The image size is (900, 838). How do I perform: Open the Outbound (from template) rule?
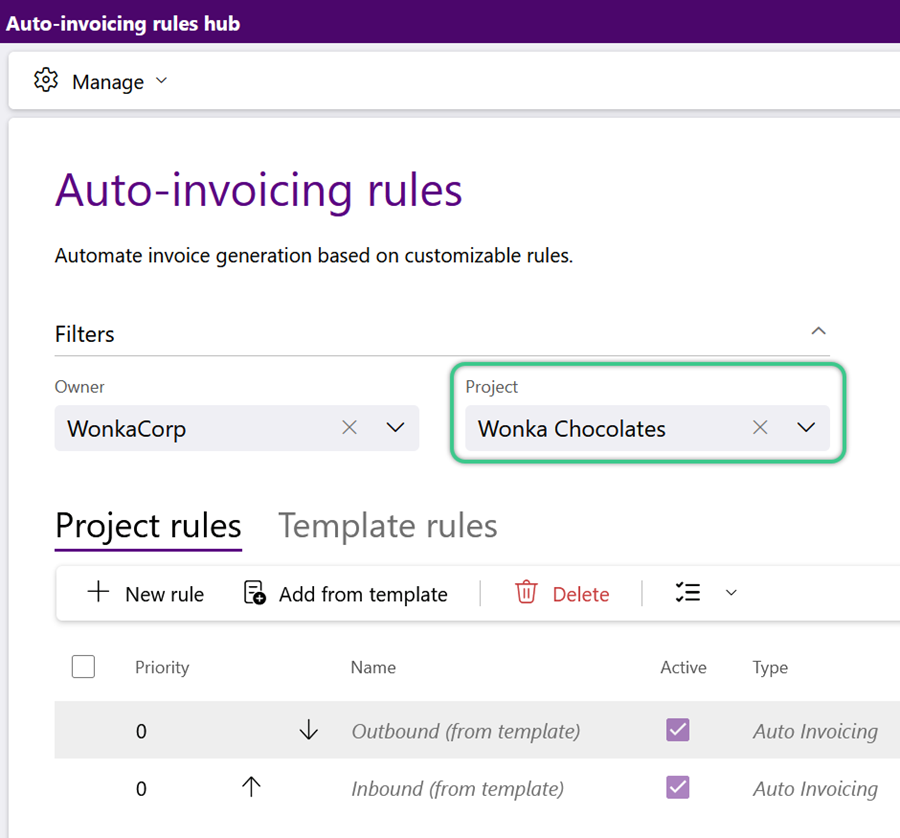tap(465, 731)
